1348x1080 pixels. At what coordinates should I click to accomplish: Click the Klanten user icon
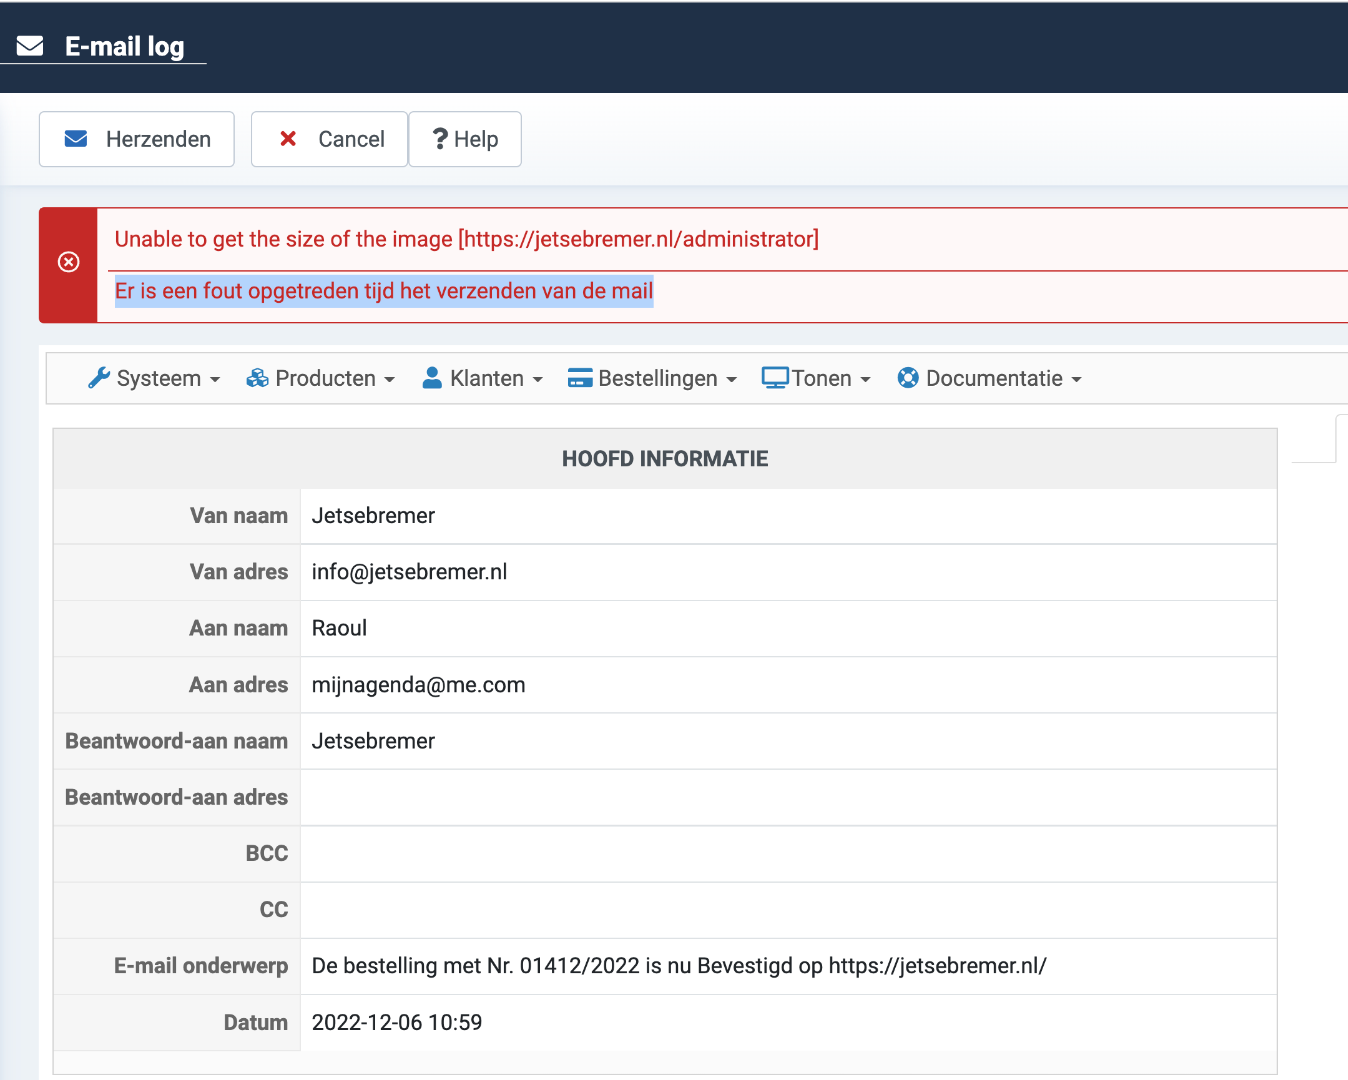point(432,378)
